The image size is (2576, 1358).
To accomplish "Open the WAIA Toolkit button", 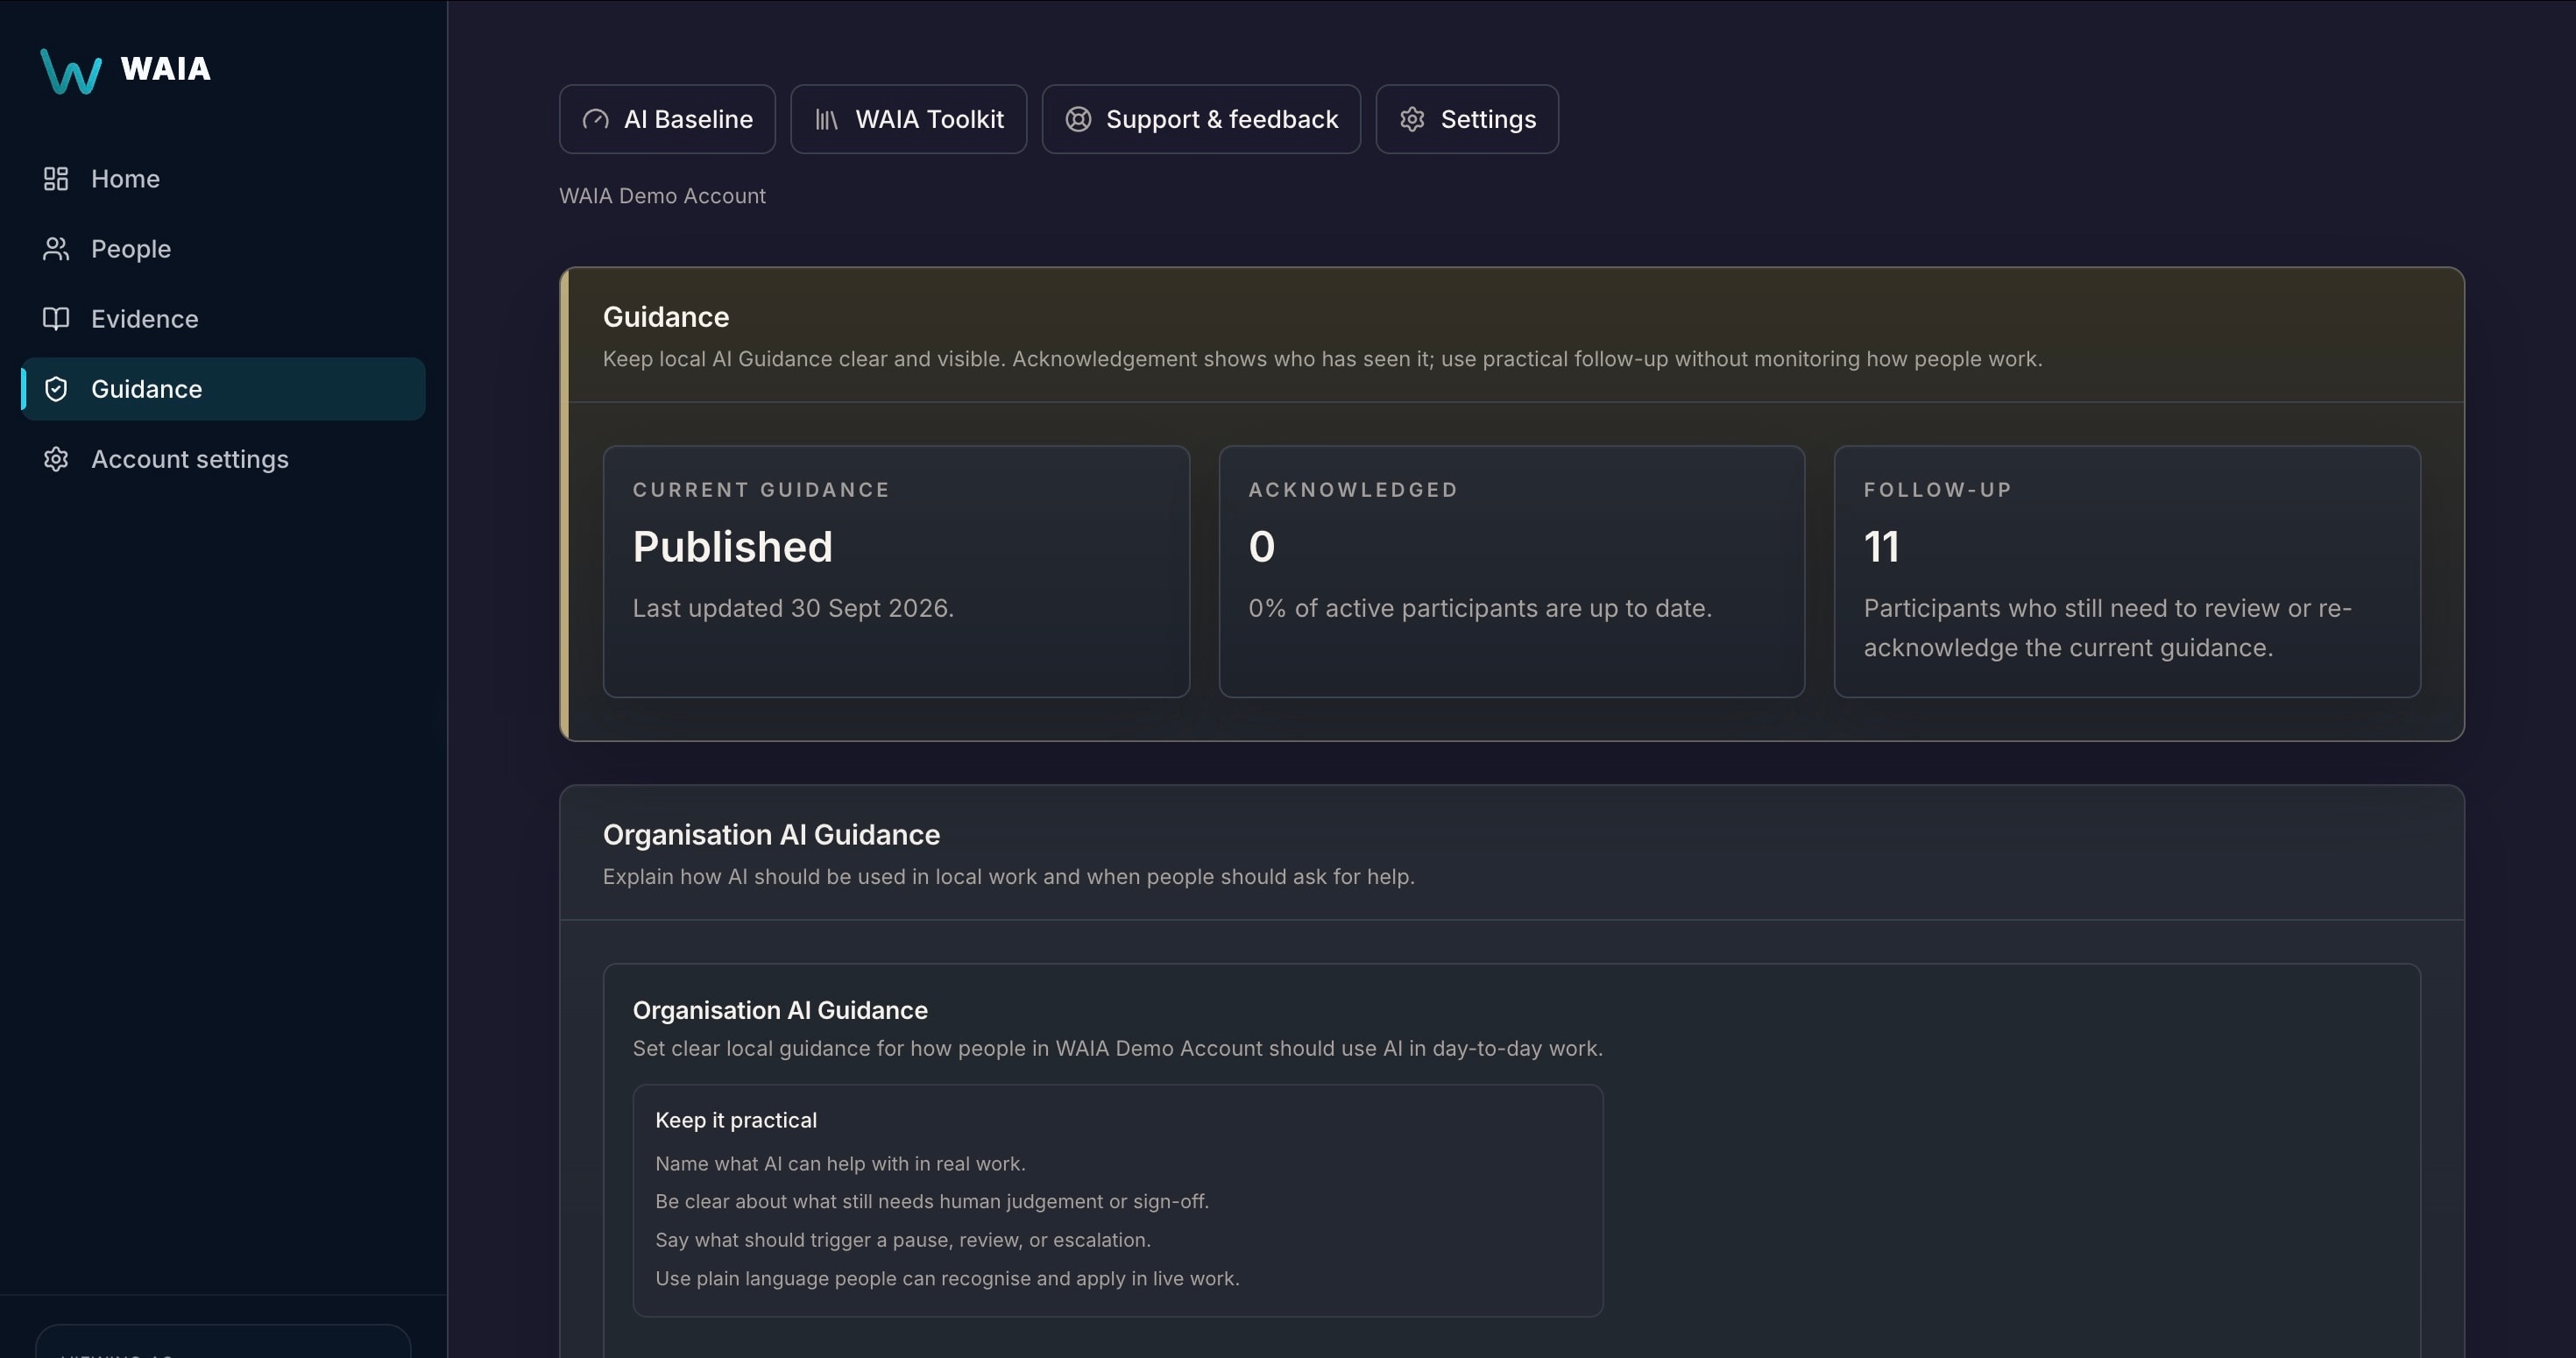I will coord(908,119).
